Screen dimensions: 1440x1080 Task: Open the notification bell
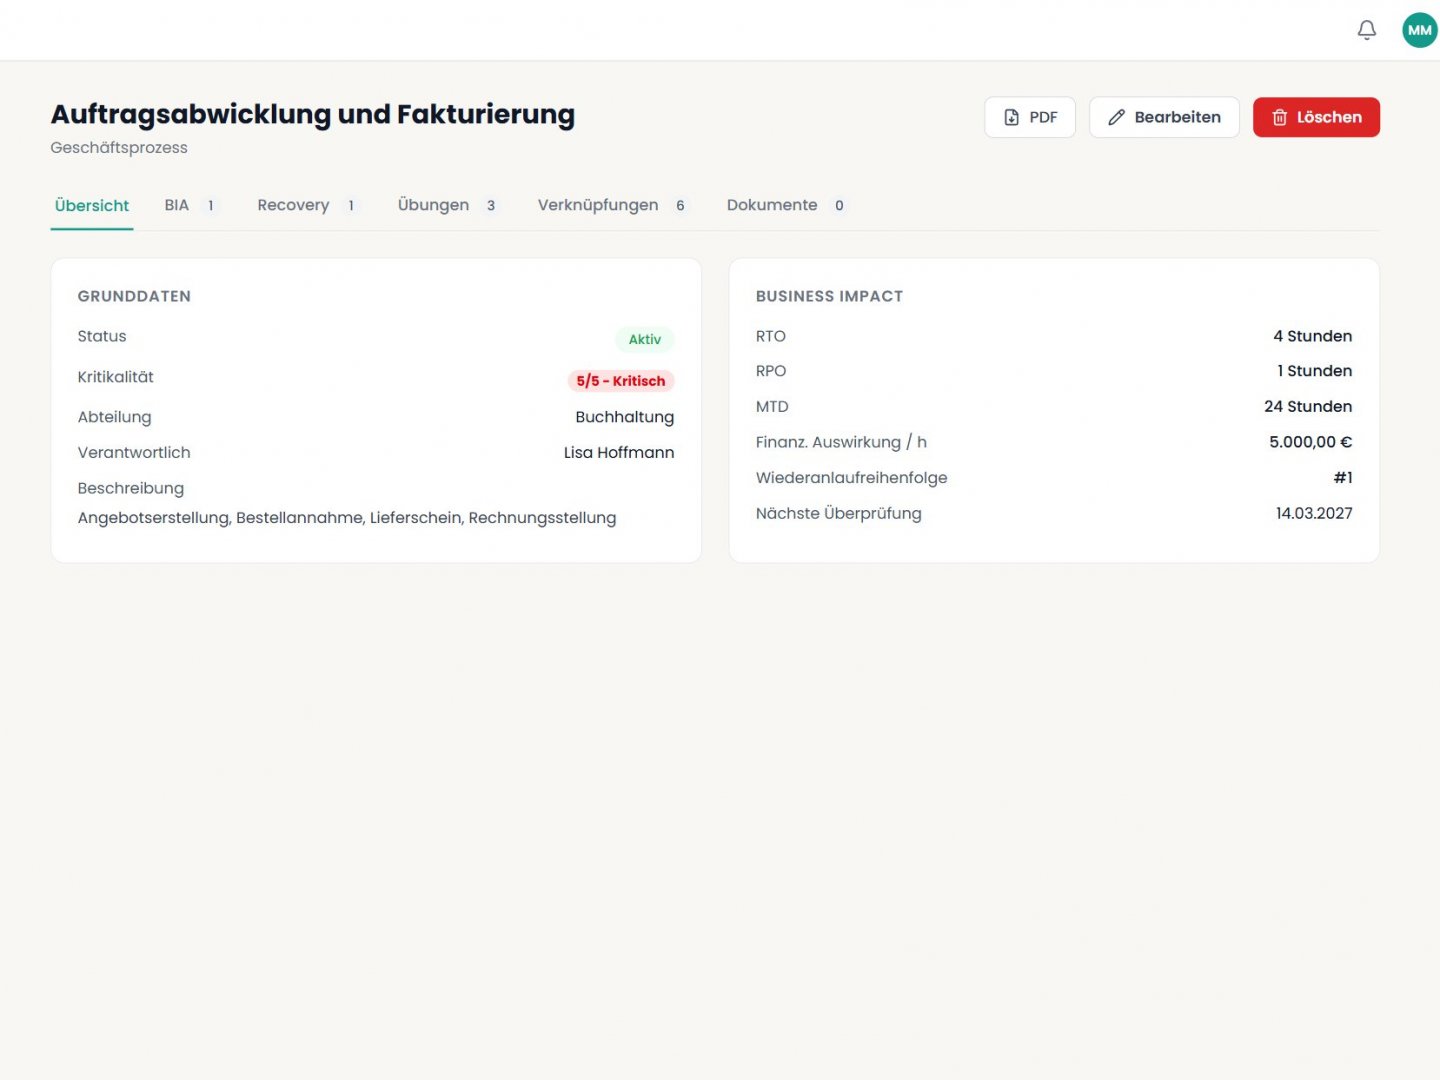pyautogui.click(x=1367, y=30)
